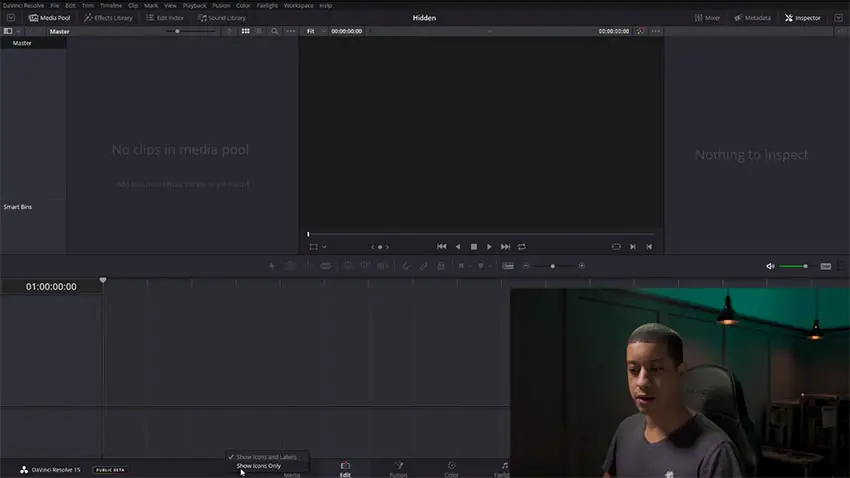The height and width of the screenshot is (478, 850).
Task: Select the Selection mode arrow tool
Action: tap(272, 266)
